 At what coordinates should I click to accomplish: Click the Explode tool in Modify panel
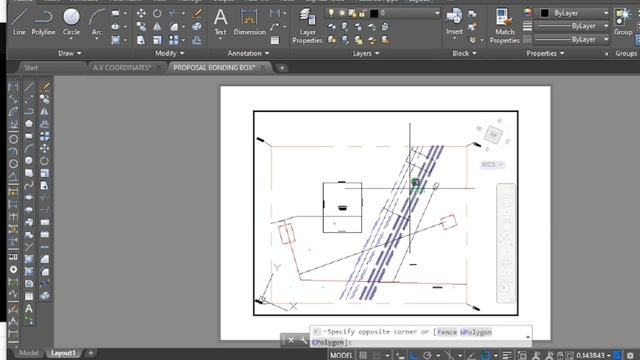[197, 27]
